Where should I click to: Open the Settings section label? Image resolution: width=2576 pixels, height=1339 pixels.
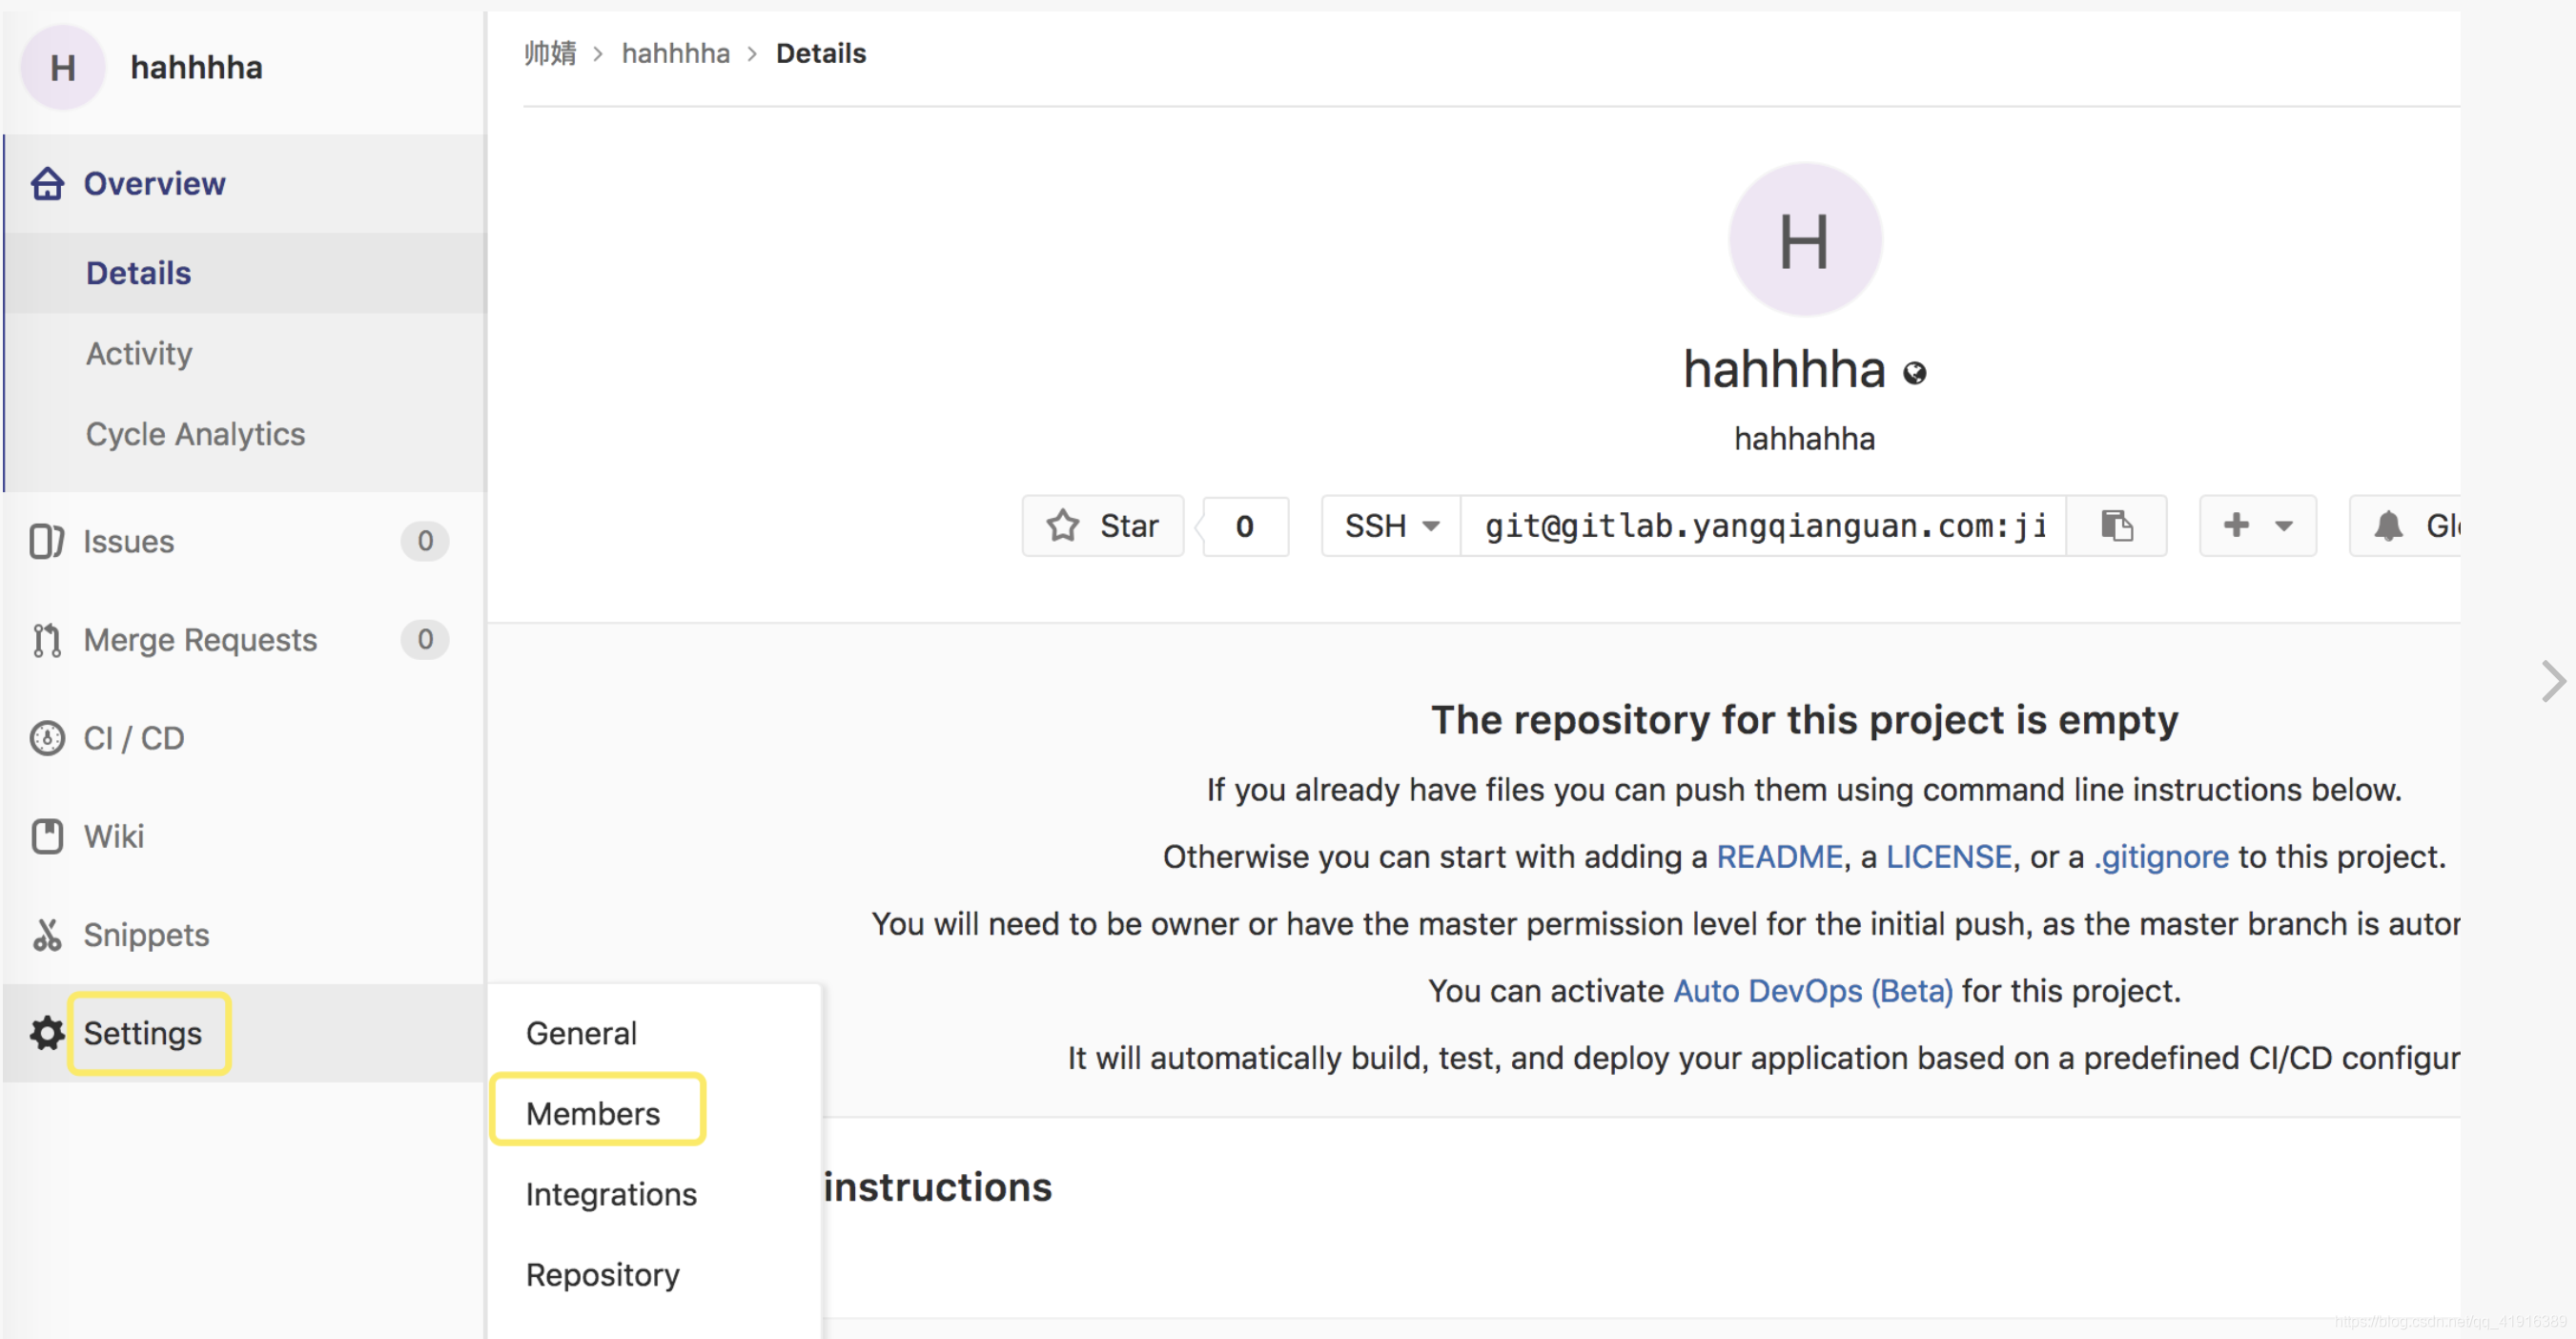pyautogui.click(x=142, y=1033)
